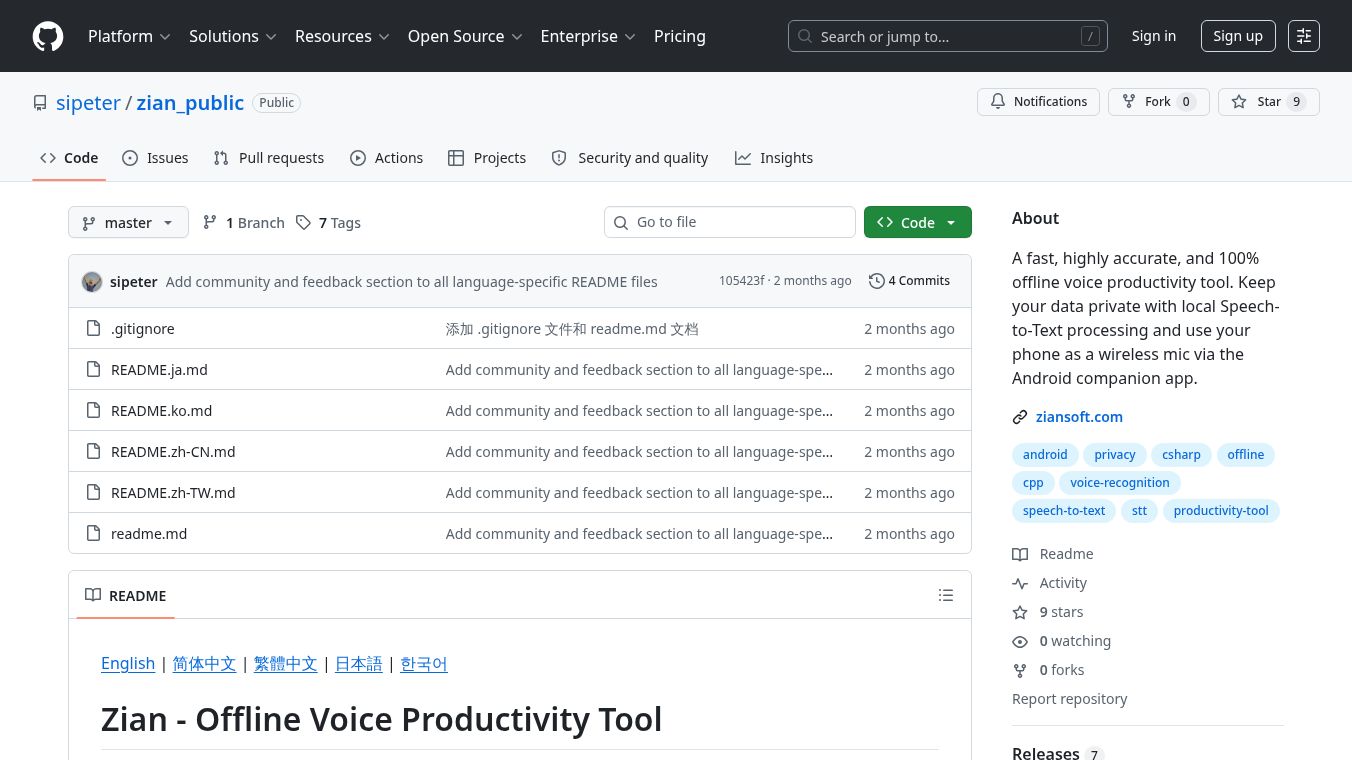Click the productivity-tool topic tag
The width and height of the screenshot is (1352, 760).
tap(1221, 511)
